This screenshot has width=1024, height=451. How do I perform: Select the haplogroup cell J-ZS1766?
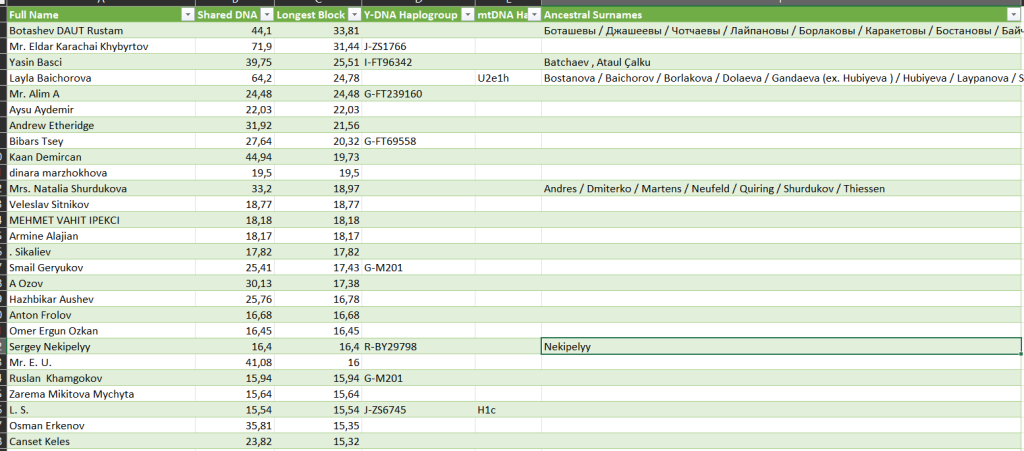click(x=417, y=47)
